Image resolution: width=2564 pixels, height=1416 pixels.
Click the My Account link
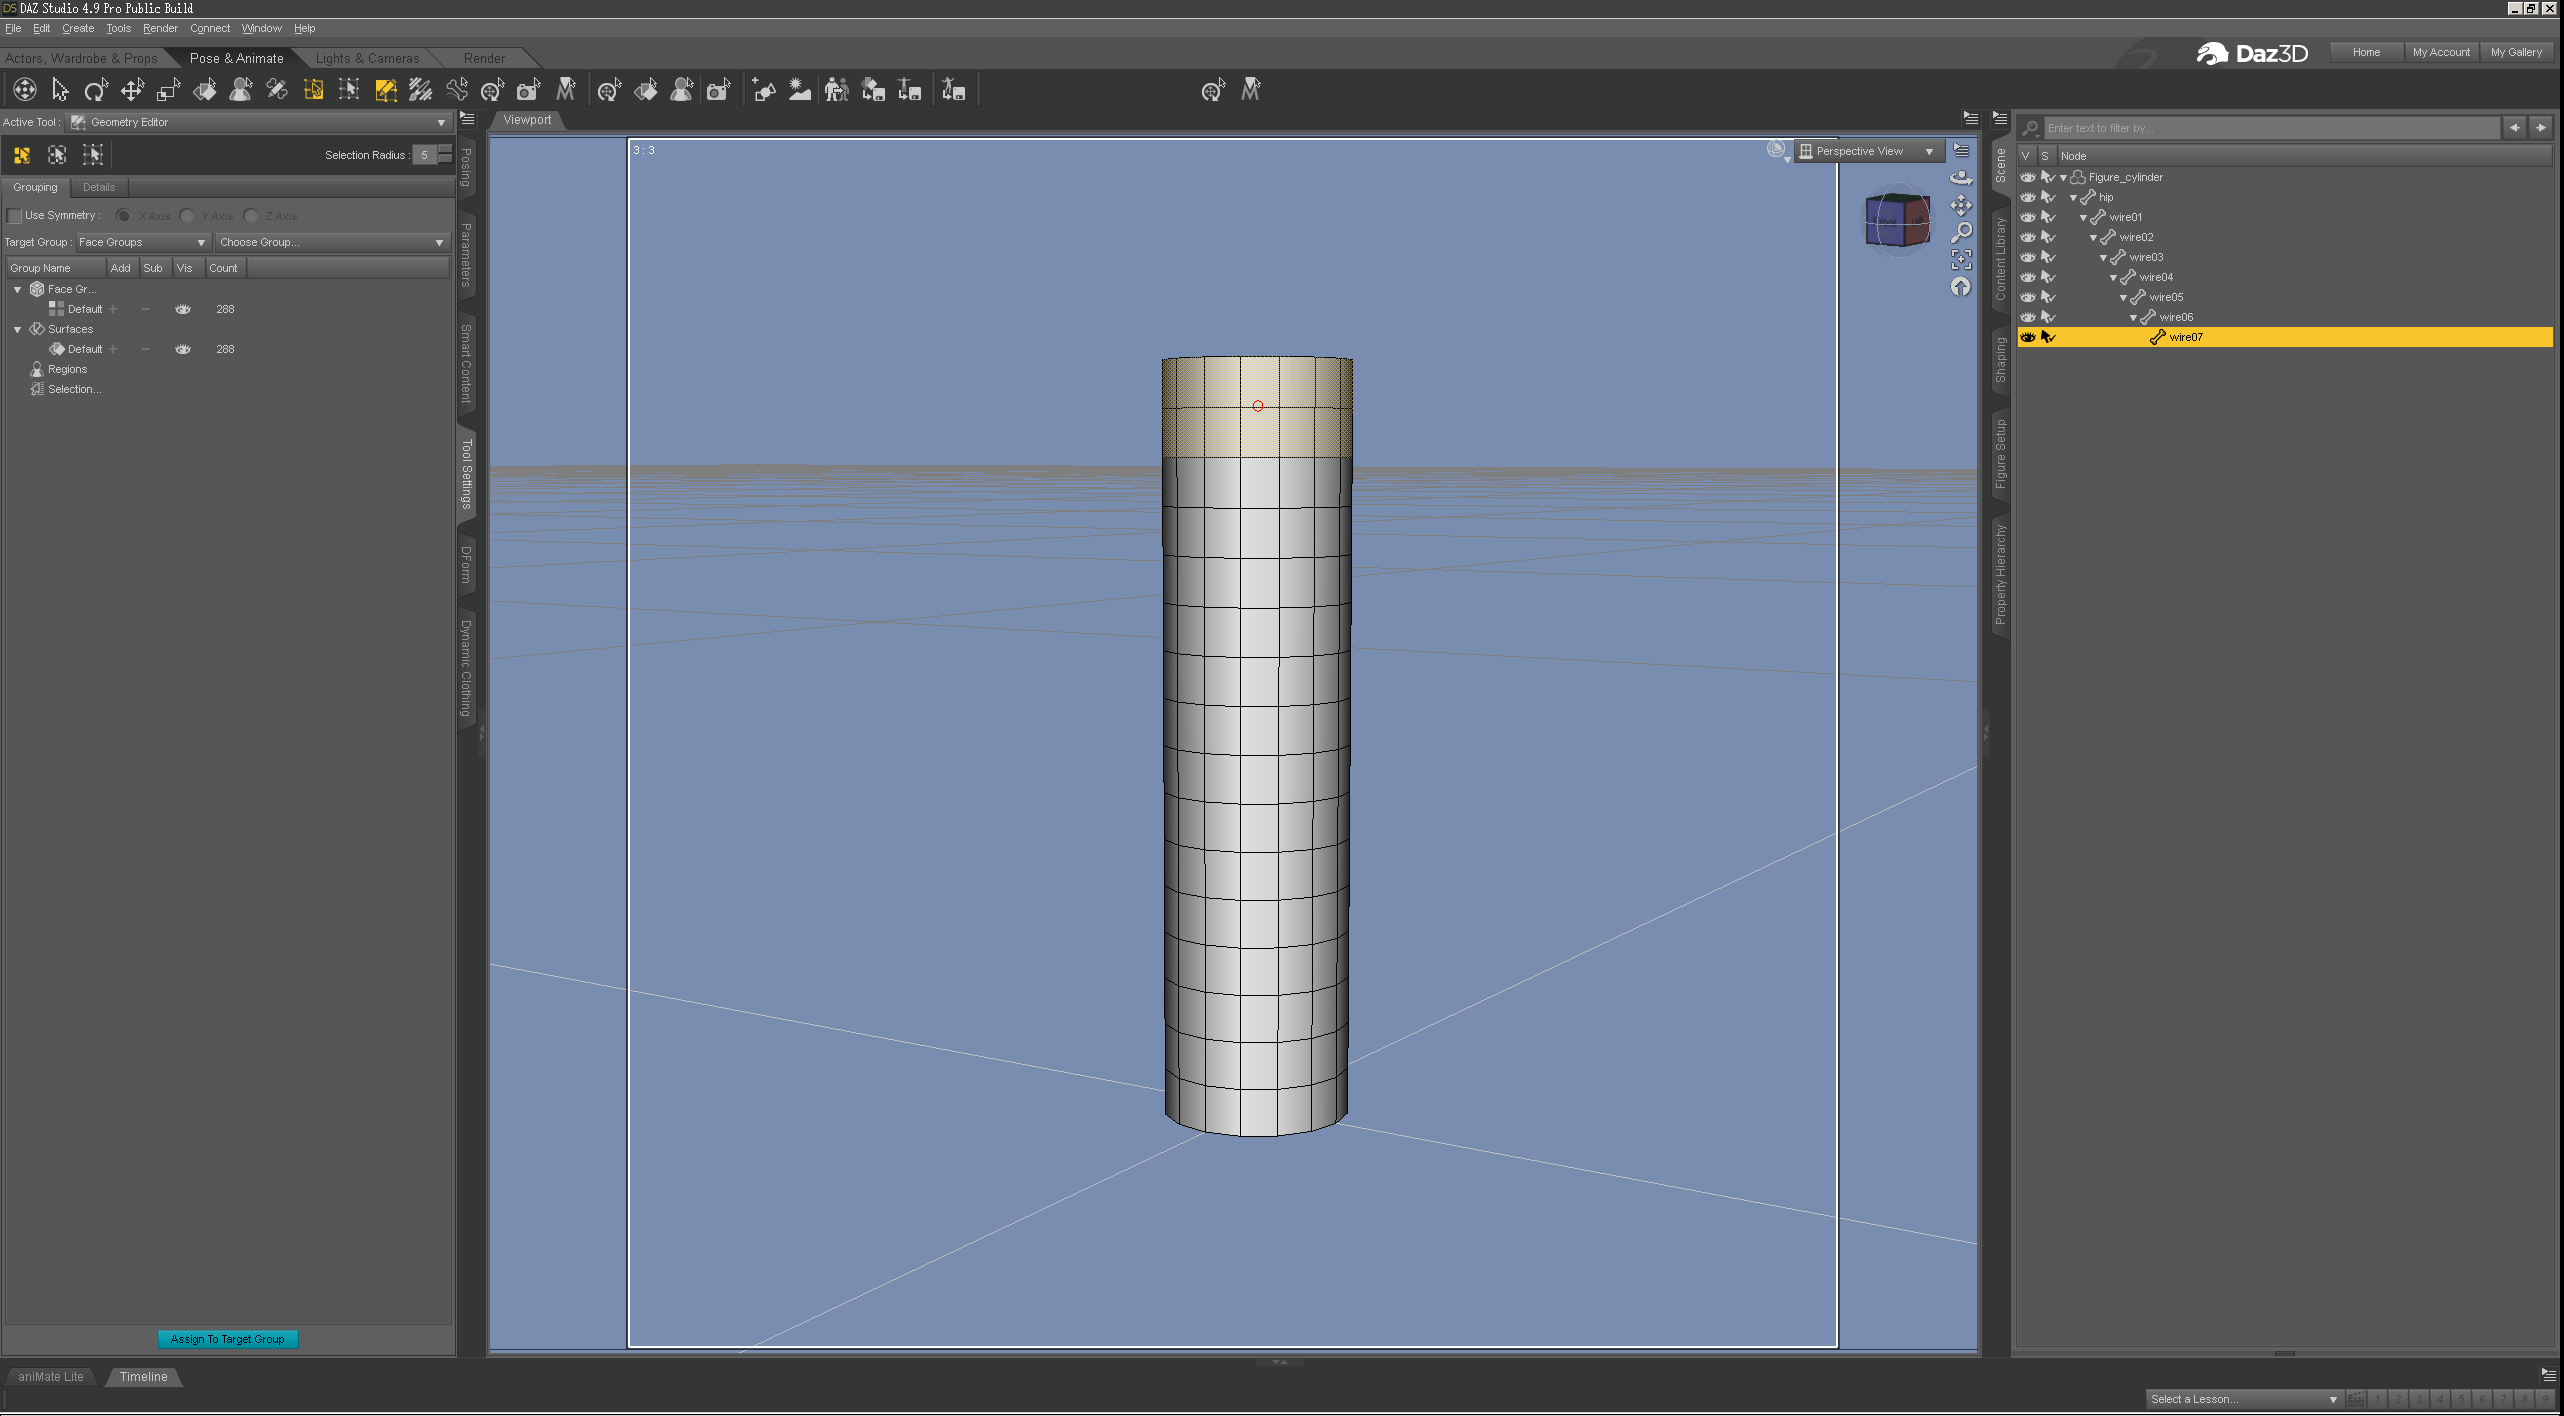click(x=2440, y=52)
